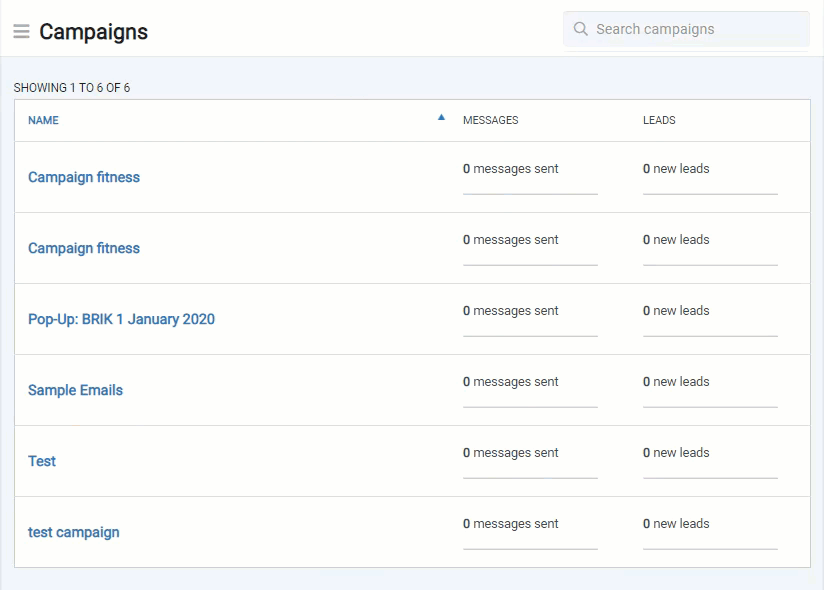This screenshot has width=824, height=590.
Task: Click messages sent bar in first Campaign fitness row
Action: point(530,194)
